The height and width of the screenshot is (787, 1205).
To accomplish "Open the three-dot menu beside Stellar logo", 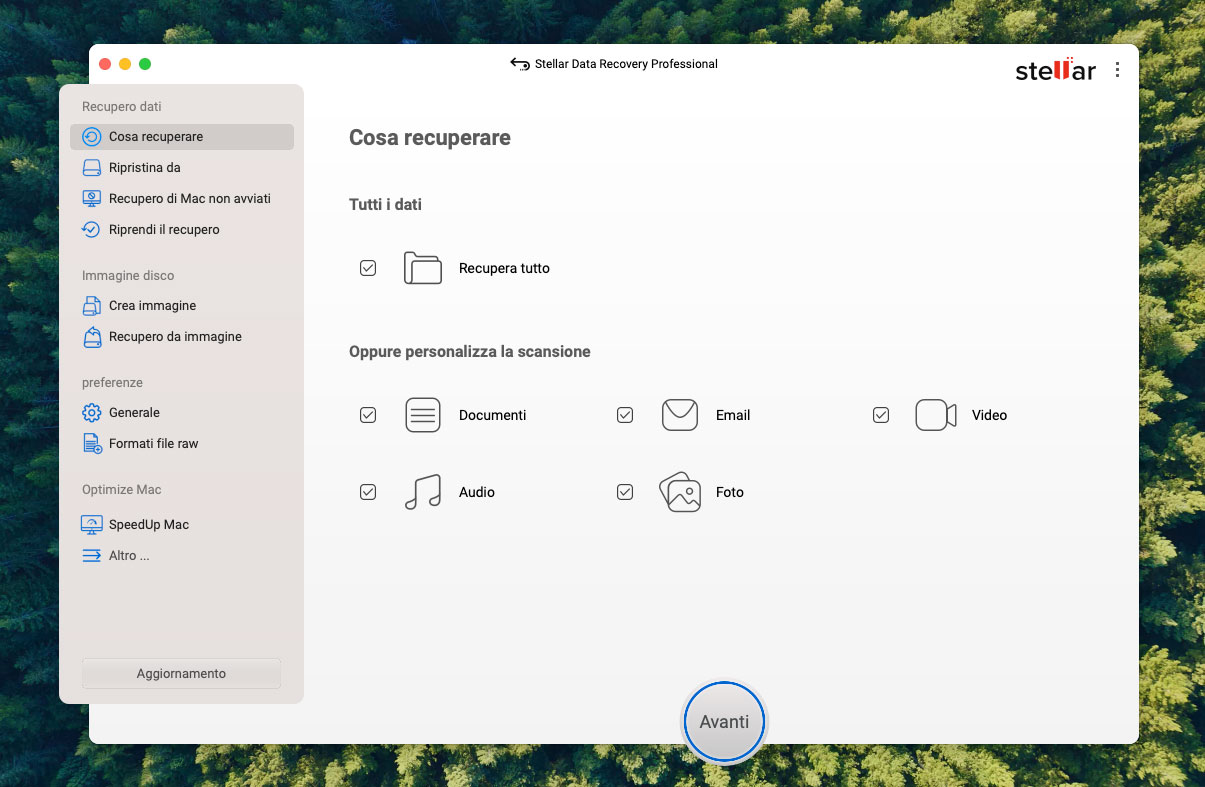I will pos(1117,70).
